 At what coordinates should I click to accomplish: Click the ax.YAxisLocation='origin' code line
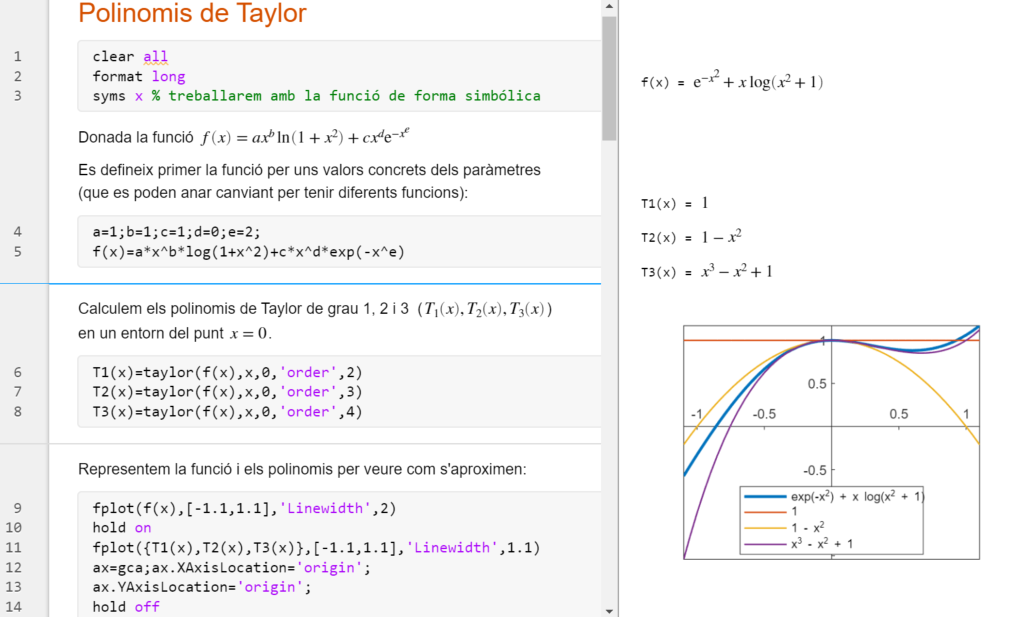coord(201,587)
